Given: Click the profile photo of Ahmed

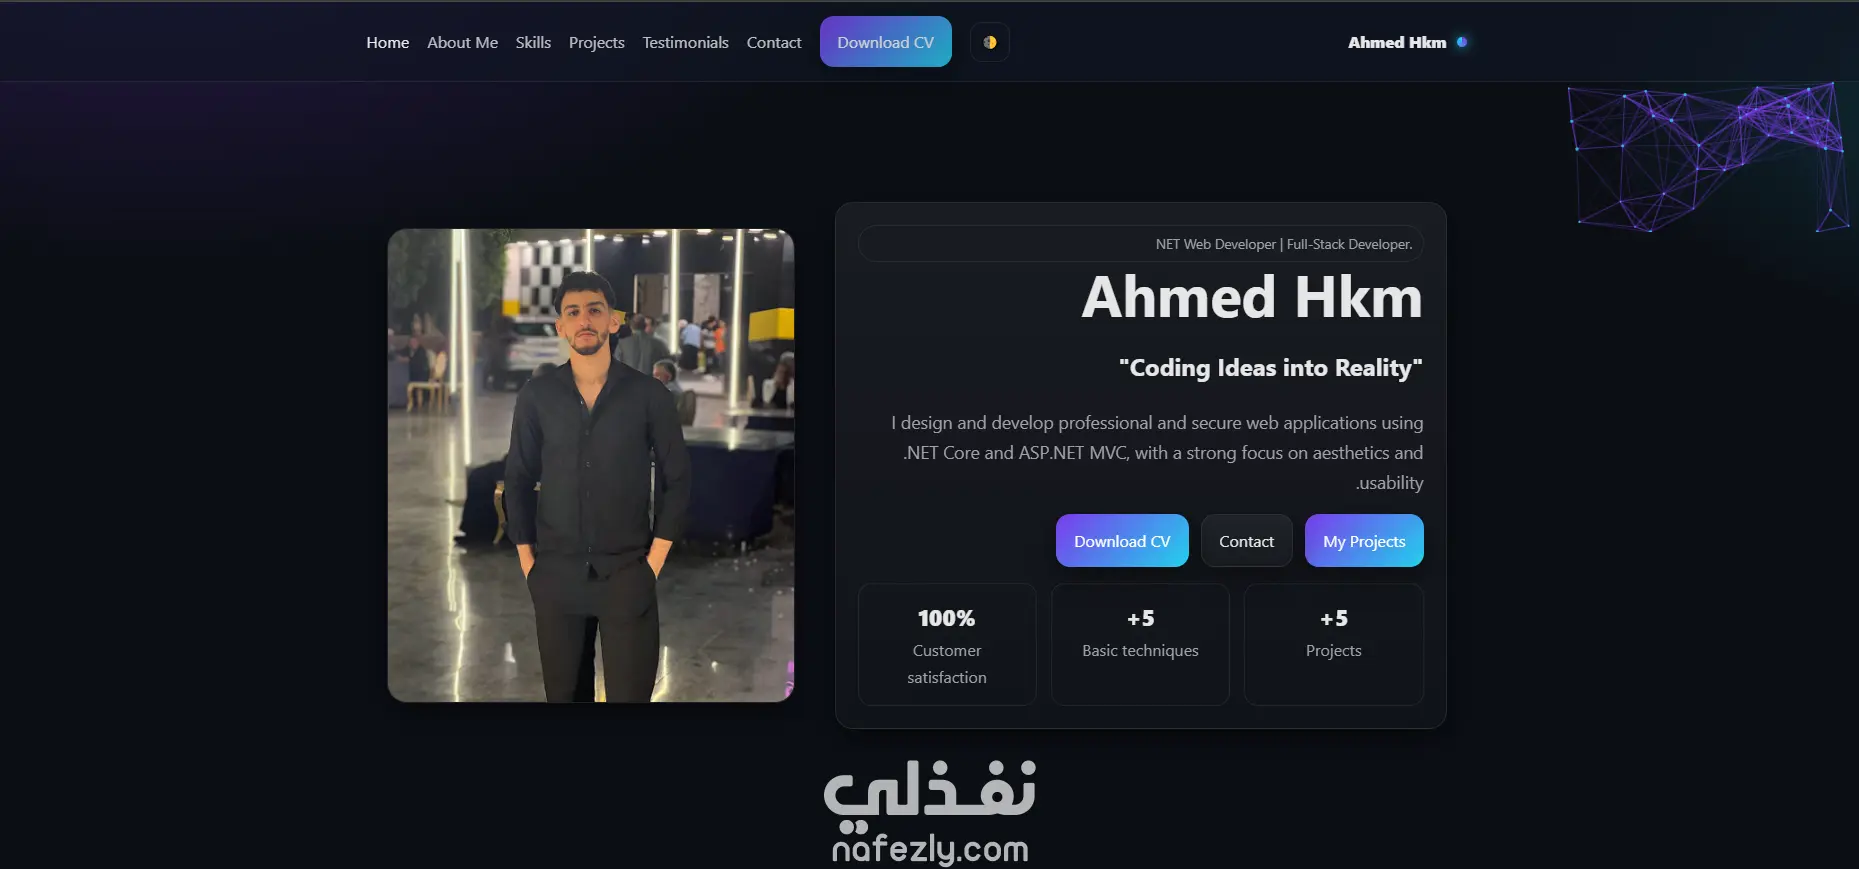Looking at the screenshot, I should (x=591, y=465).
